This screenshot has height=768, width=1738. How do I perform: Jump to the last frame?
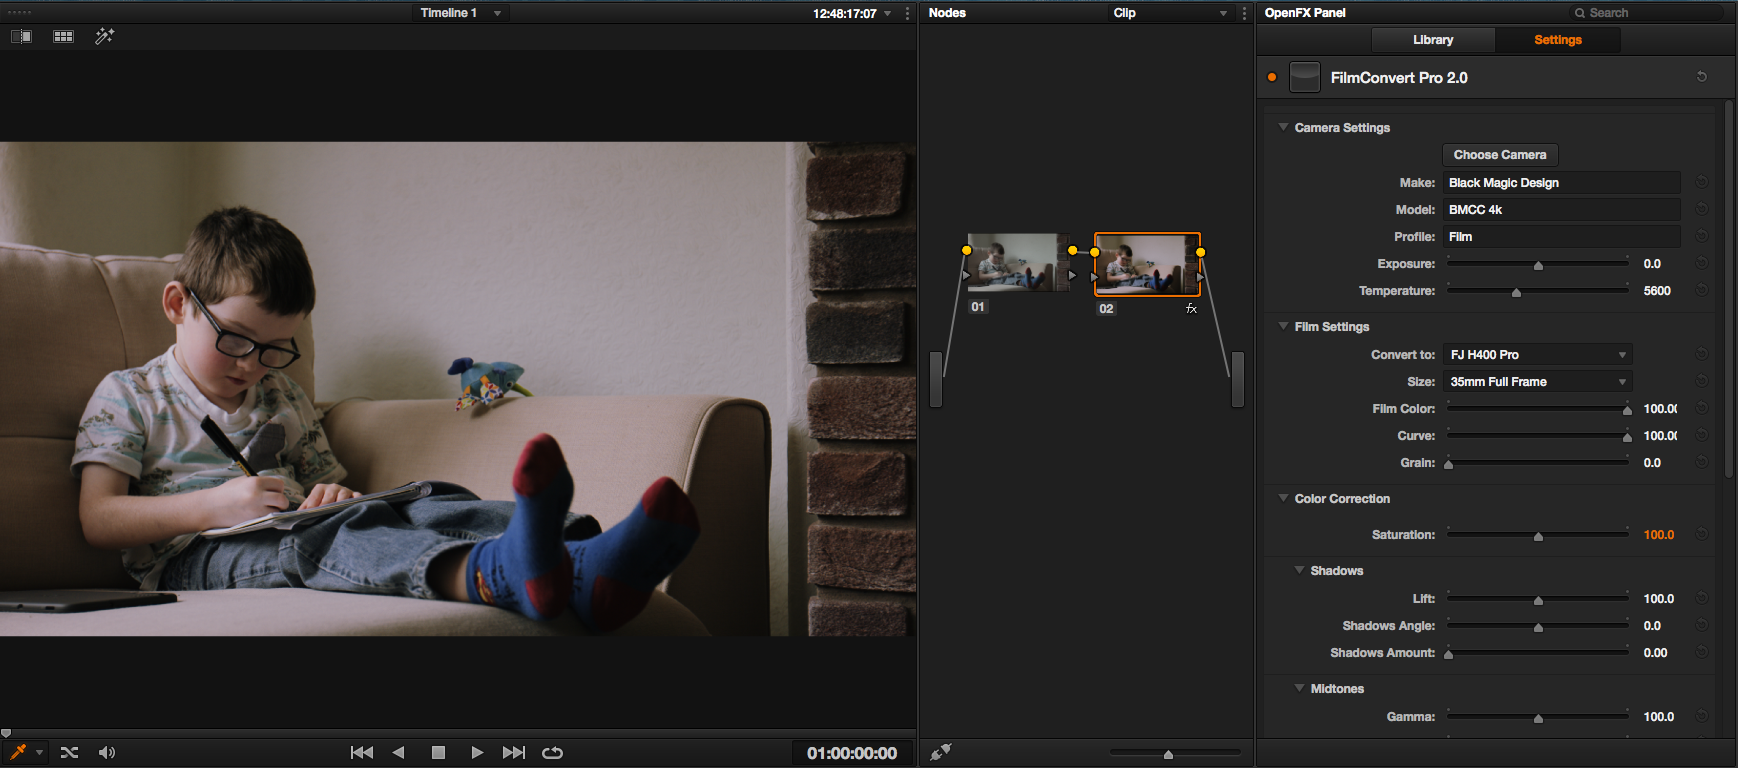(514, 752)
